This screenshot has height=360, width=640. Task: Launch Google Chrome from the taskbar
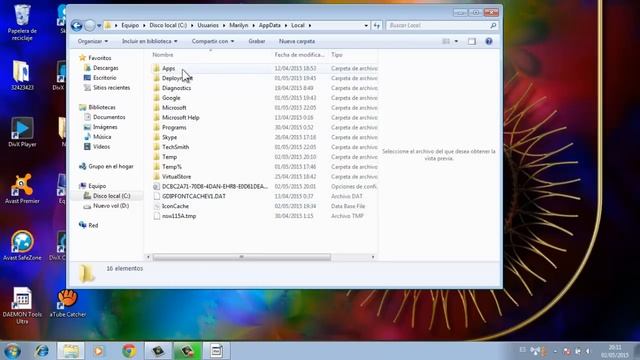tap(129, 351)
